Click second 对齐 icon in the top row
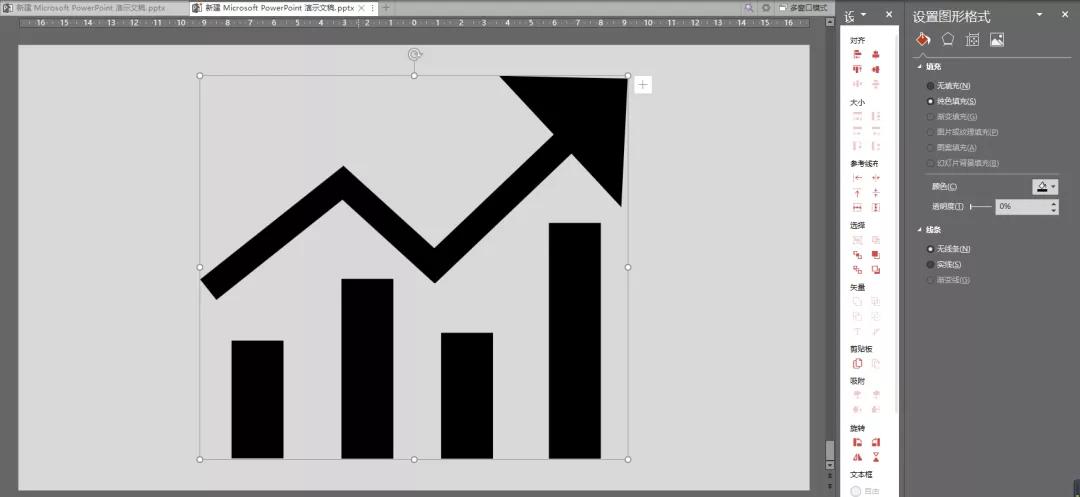Screen dimensions: 1080x497 pos(875,54)
